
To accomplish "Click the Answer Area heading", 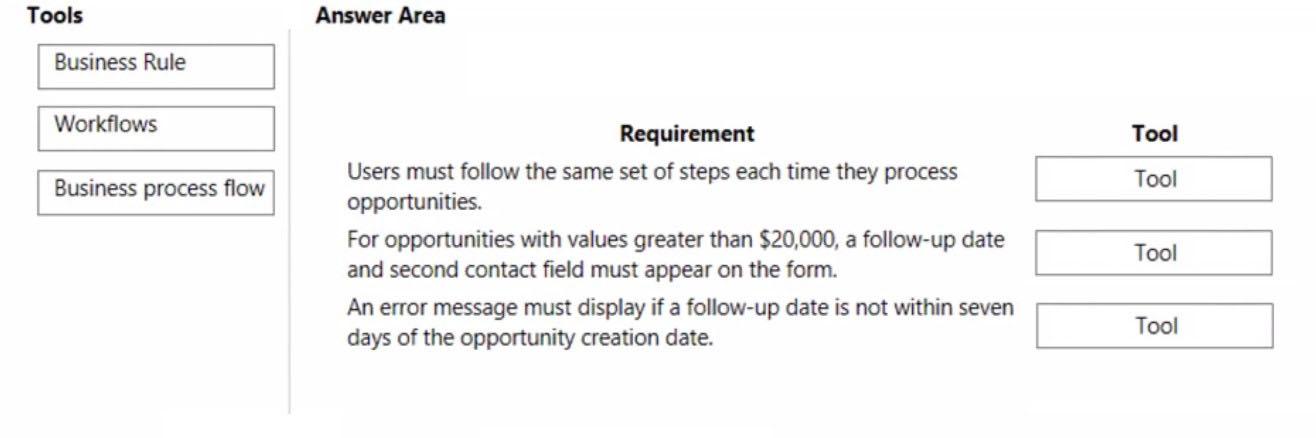I will [x=380, y=15].
